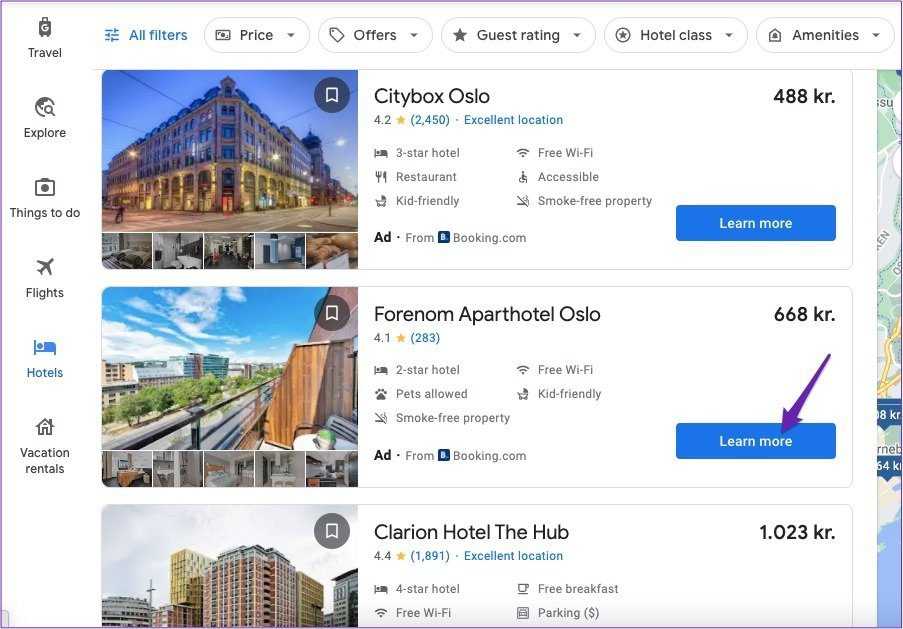Expand the Amenities filter dropdown
Image resolution: width=903 pixels, height=629 pixels.
click(x=825, y=35)
